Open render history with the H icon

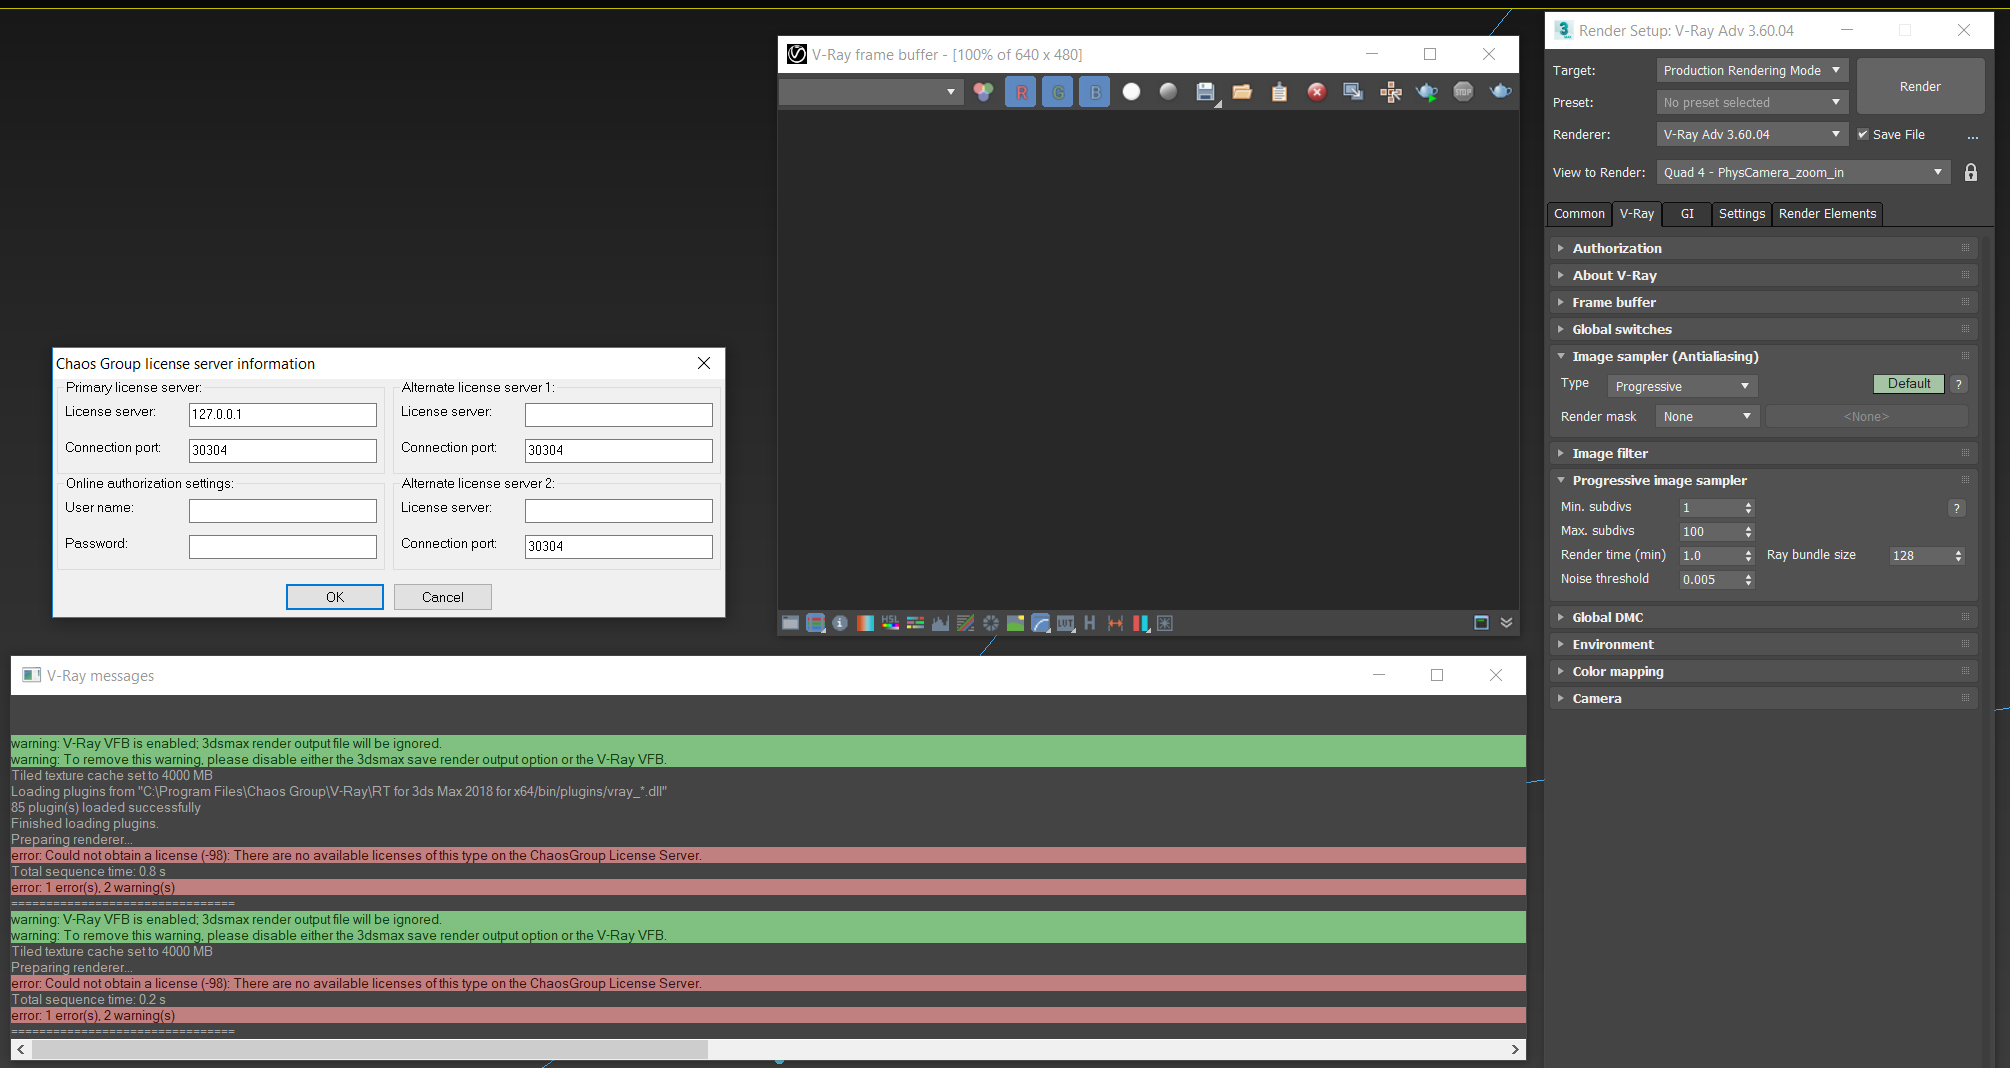click(x=1090, y=623)
